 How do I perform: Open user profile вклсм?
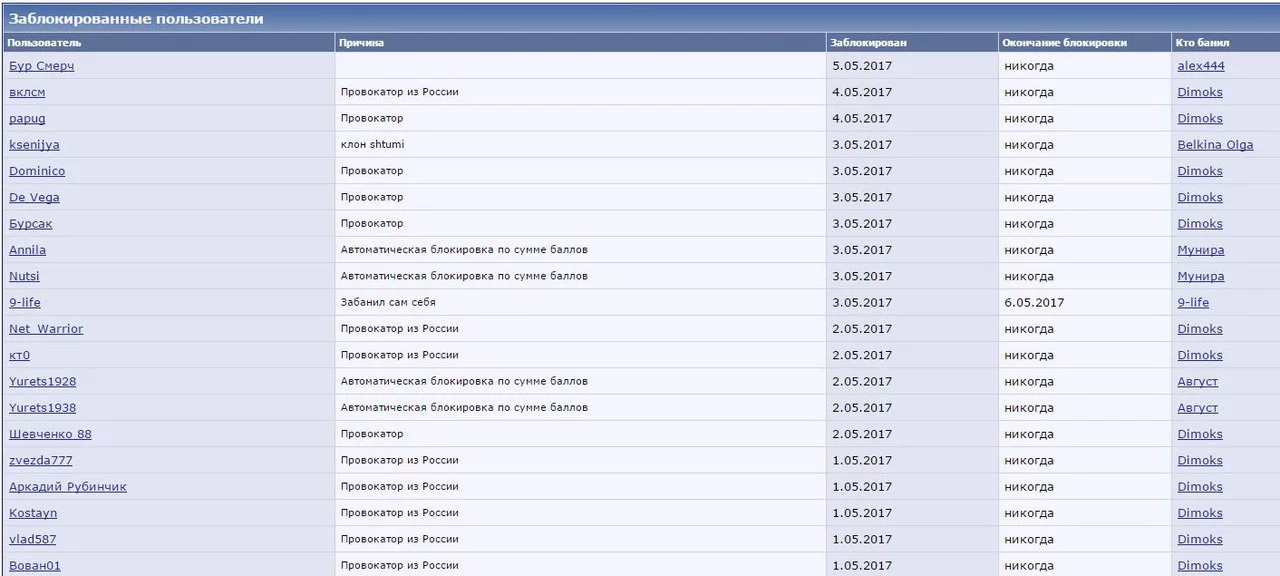(27, 92)
